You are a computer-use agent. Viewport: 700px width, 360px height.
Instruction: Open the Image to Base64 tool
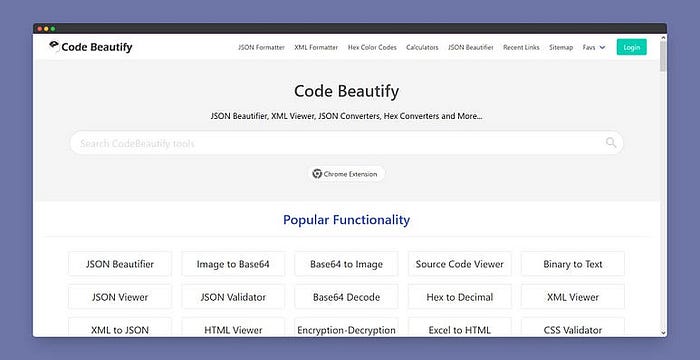[233, 264]
